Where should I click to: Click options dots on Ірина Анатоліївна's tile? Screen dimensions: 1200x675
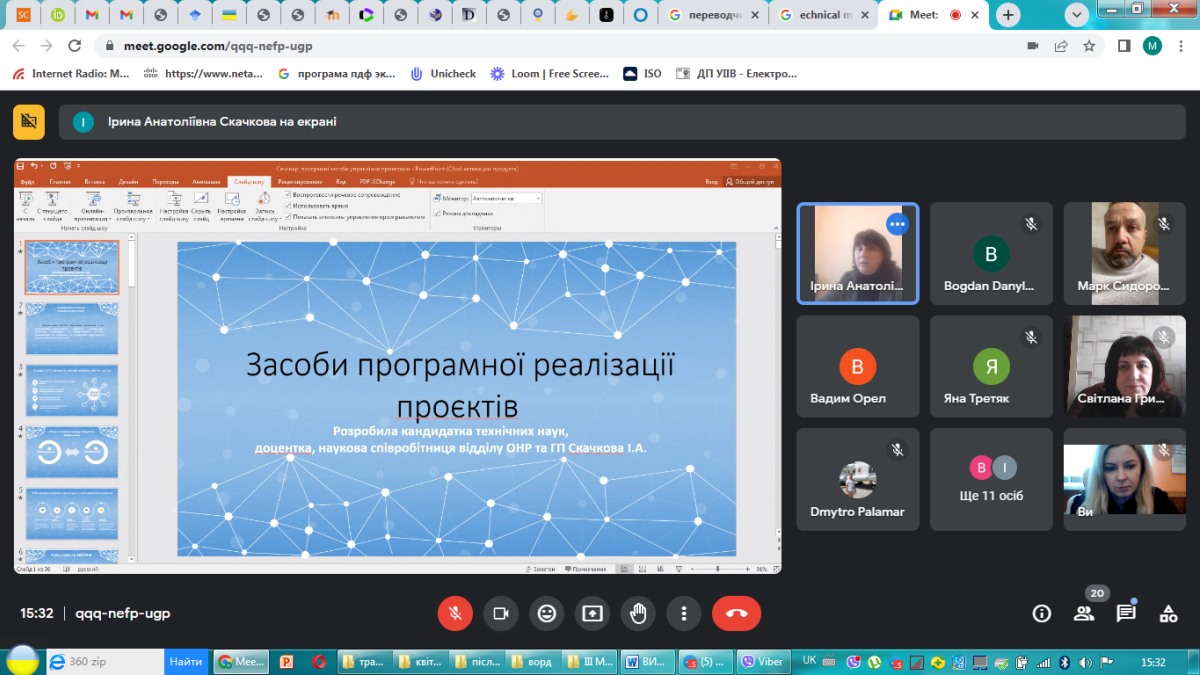pos(897,224)
